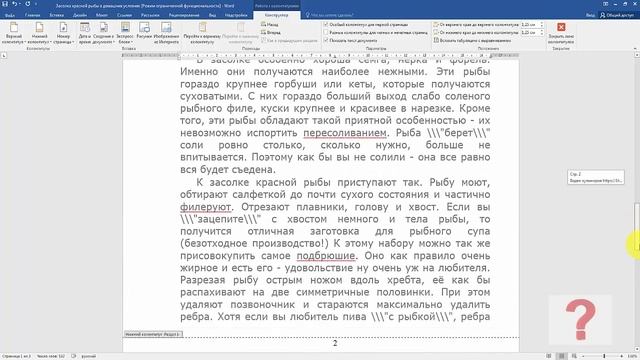Image resolution: width=640 pixels, height=360 pixels.
Task: Close header and footer editing with red X
Action: click(561, 33)
